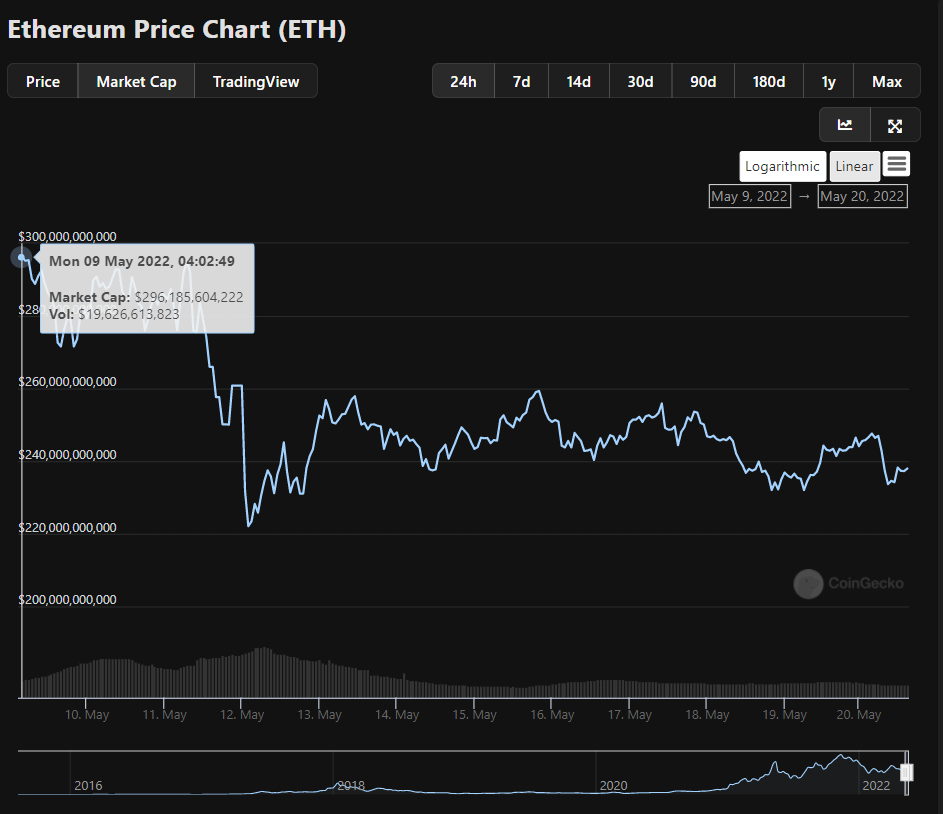Screen dimensions: 943x814
Task: Select the 7d time range
Action: (521, 81)
